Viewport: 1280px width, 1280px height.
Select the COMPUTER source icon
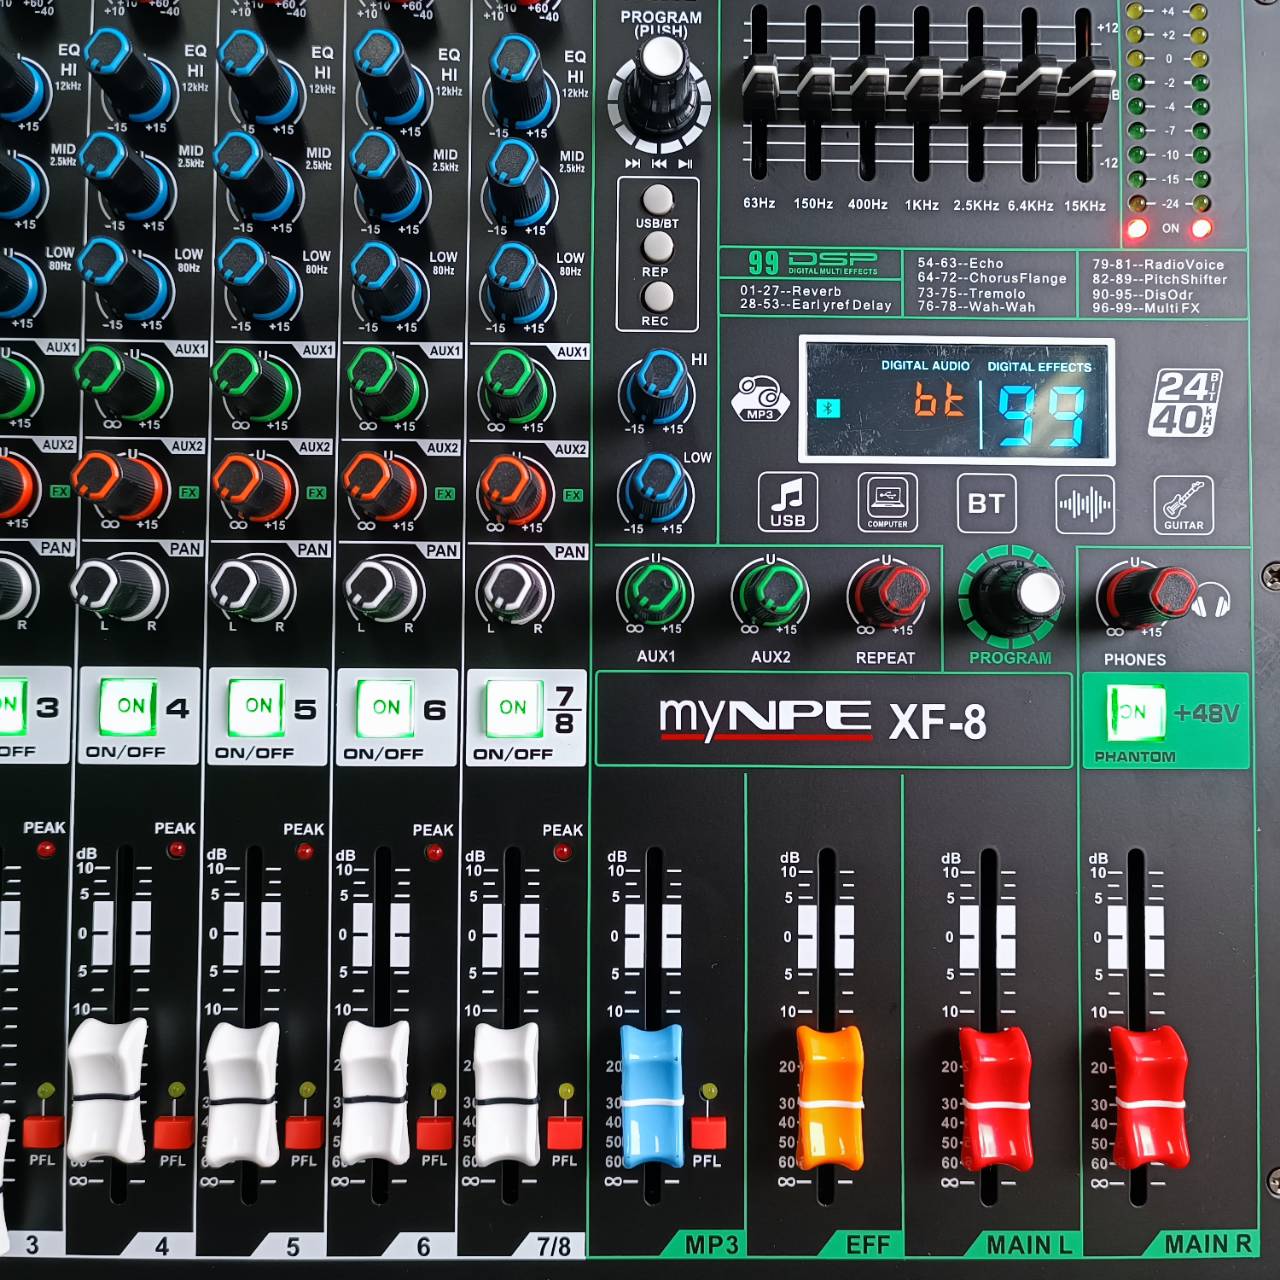(x=888, y=503)
